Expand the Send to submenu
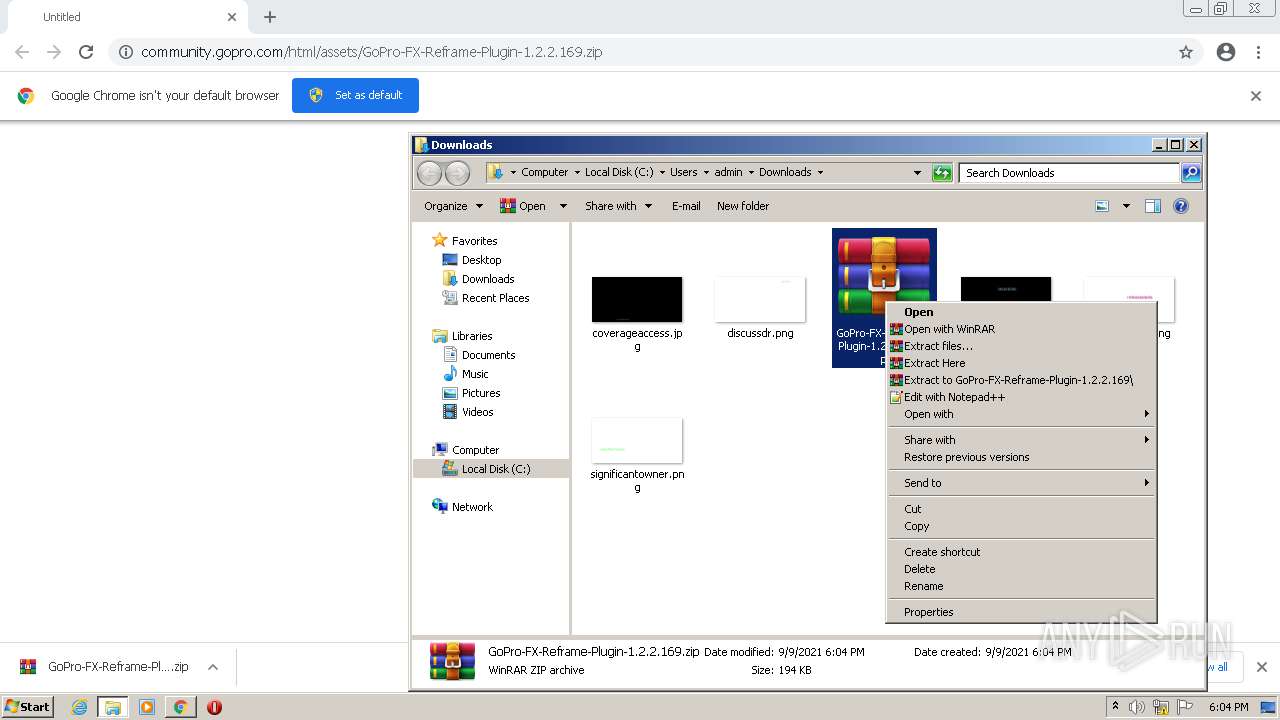The image size is (1280, 720). (1021, 483)
